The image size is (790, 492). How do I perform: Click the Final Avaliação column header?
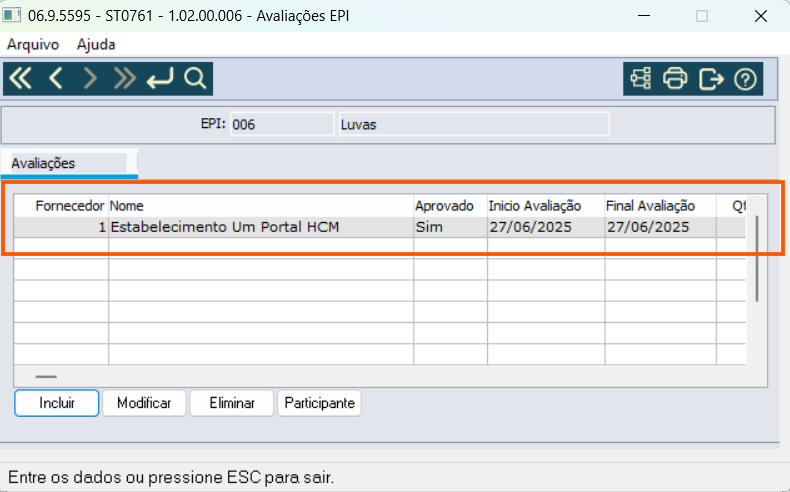[x=661, y=206]
